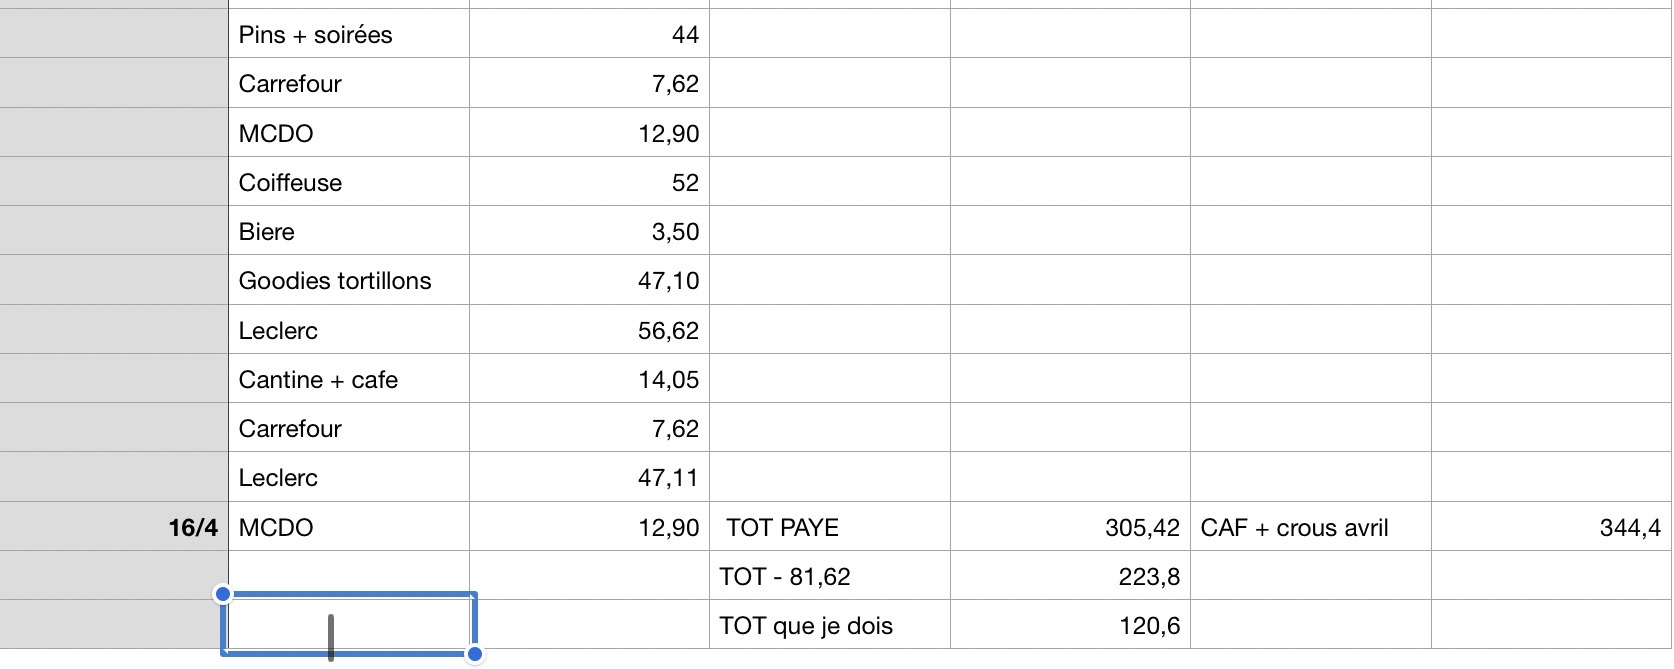Click the Coiffeuse amount 52 cell
Screen dimensions: 1674x669
pyautogui.click(x=589, y=183)
